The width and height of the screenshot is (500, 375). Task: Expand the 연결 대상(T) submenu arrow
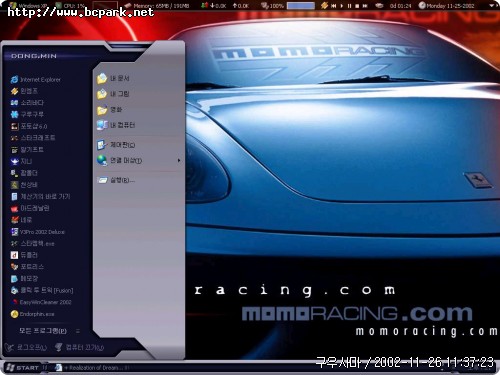[x=179, y=161]
